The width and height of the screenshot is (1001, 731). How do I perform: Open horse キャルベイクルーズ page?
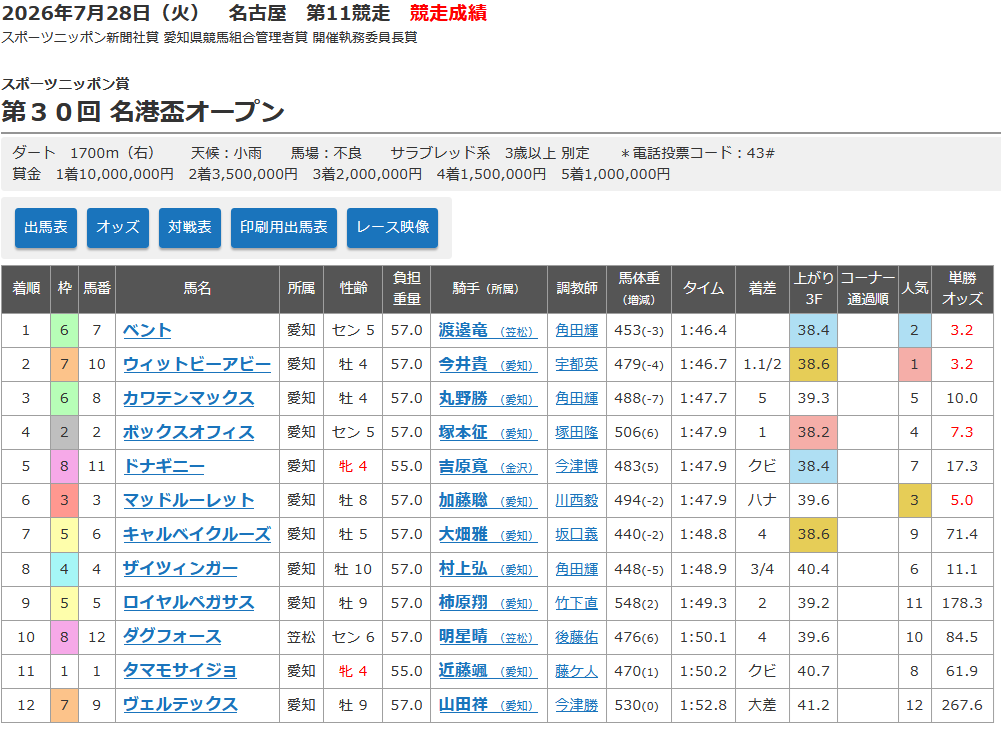tap(197, 534)
